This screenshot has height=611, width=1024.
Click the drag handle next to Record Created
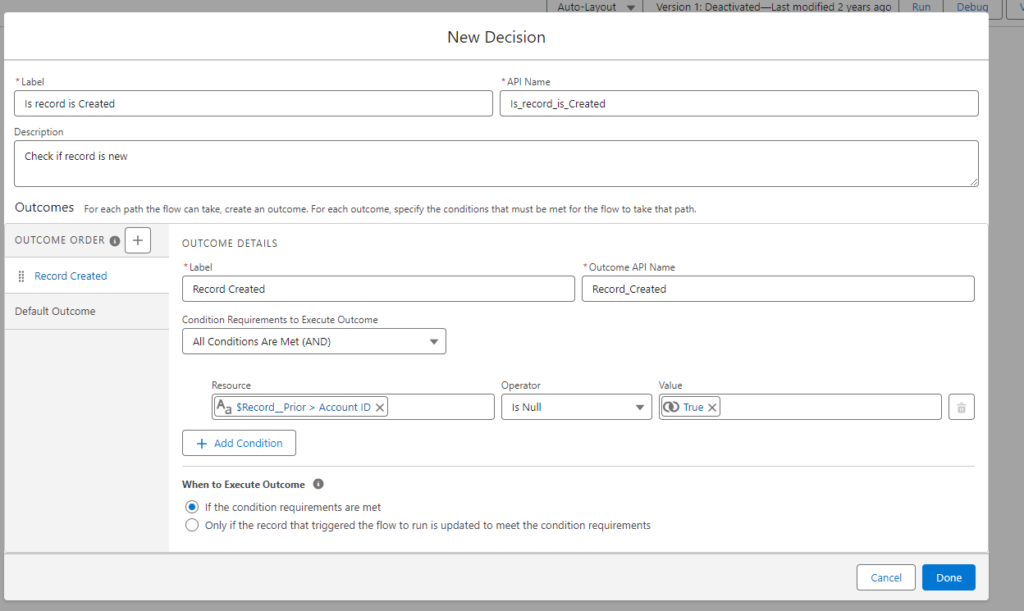tap(20, 275)
